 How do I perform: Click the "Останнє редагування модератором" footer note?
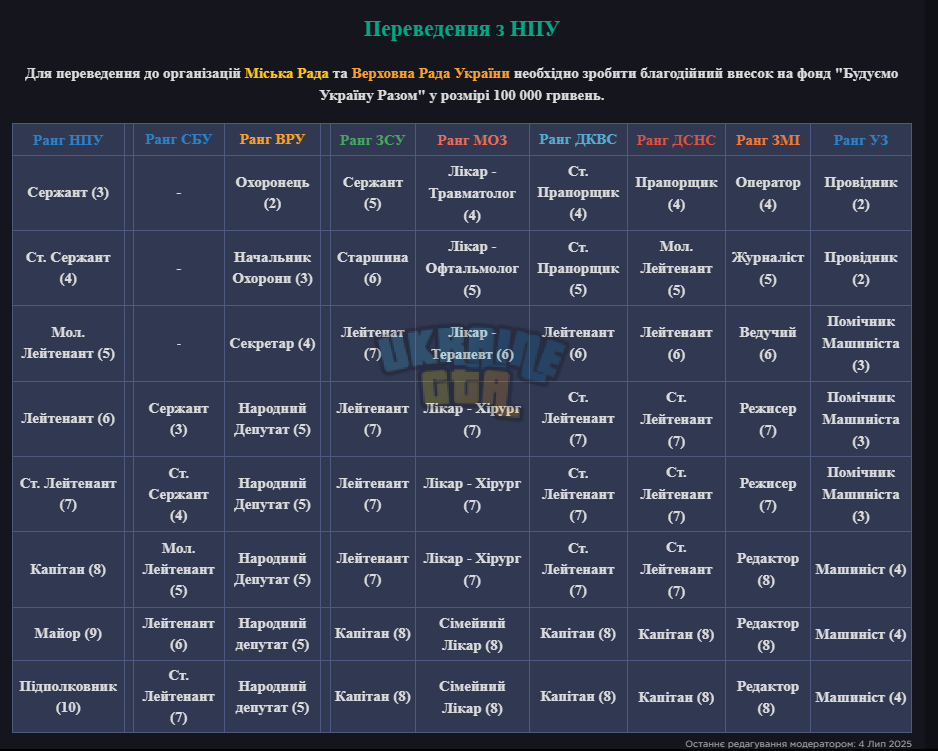798,744
